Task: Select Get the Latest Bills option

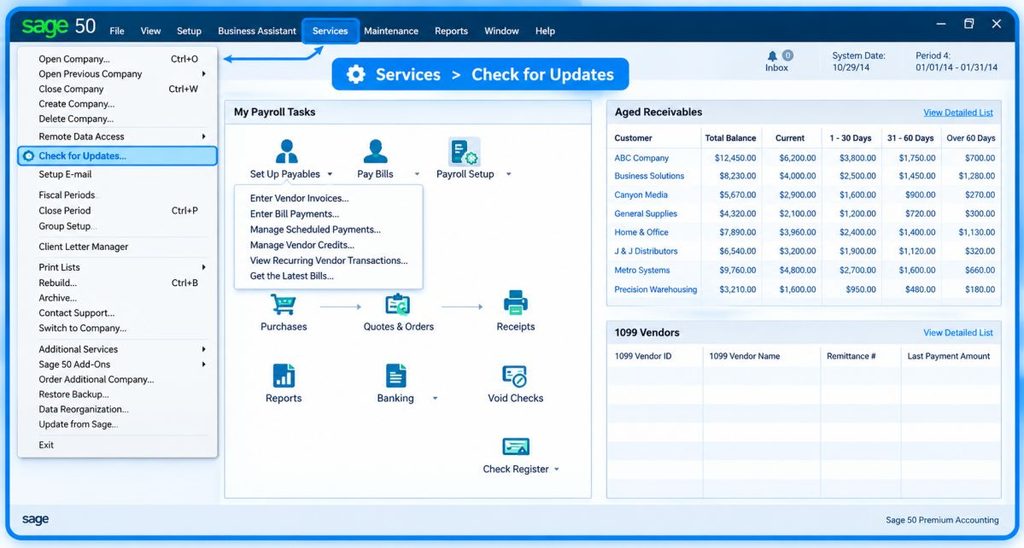Action: [291, 276]
